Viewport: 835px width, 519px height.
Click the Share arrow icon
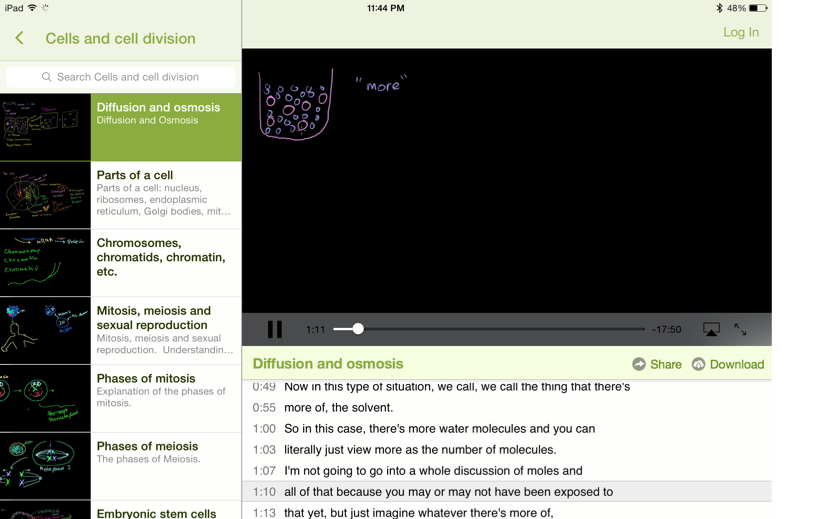pyautogui.click(x=639, y=364)
